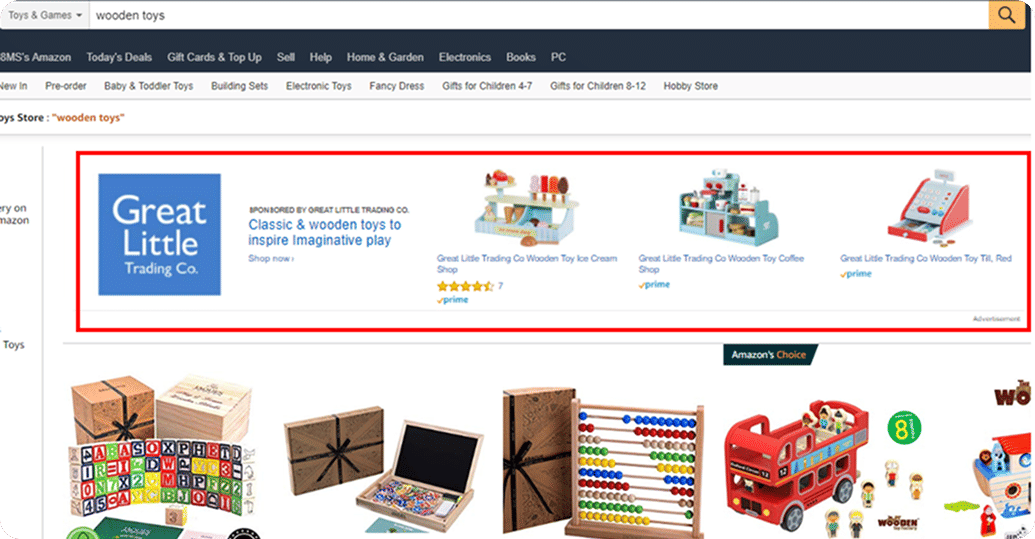Select the Building Sets subcategory
Screen dimensions: 1035x539
(240, 86)
